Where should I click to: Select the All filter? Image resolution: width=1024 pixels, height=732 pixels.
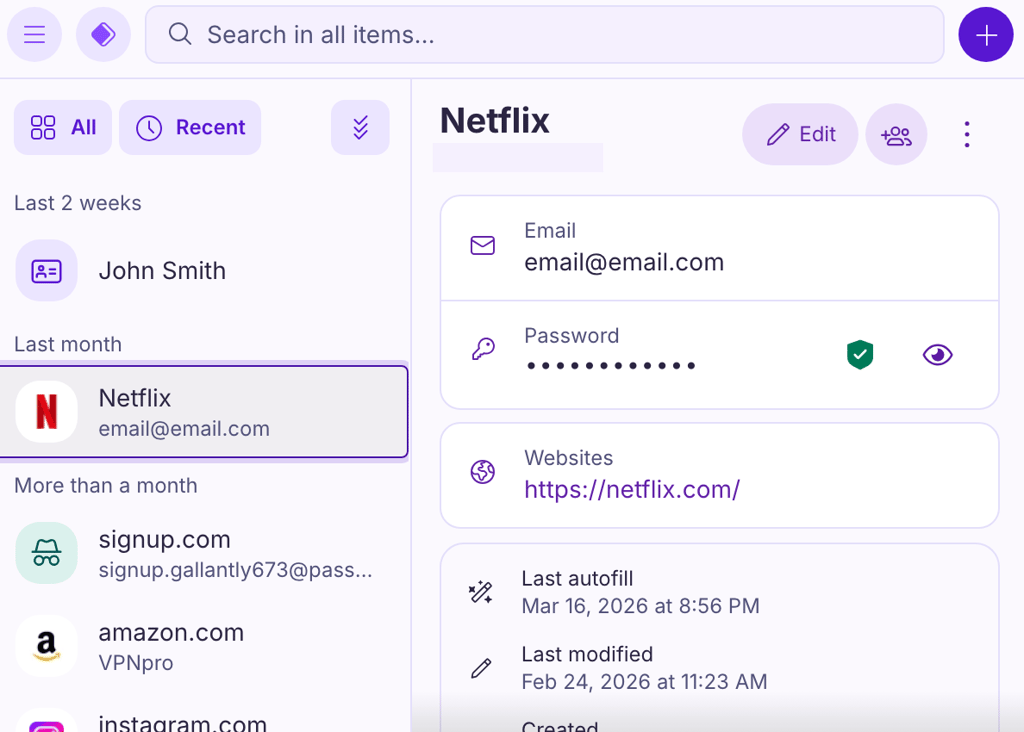coord(63,127)
